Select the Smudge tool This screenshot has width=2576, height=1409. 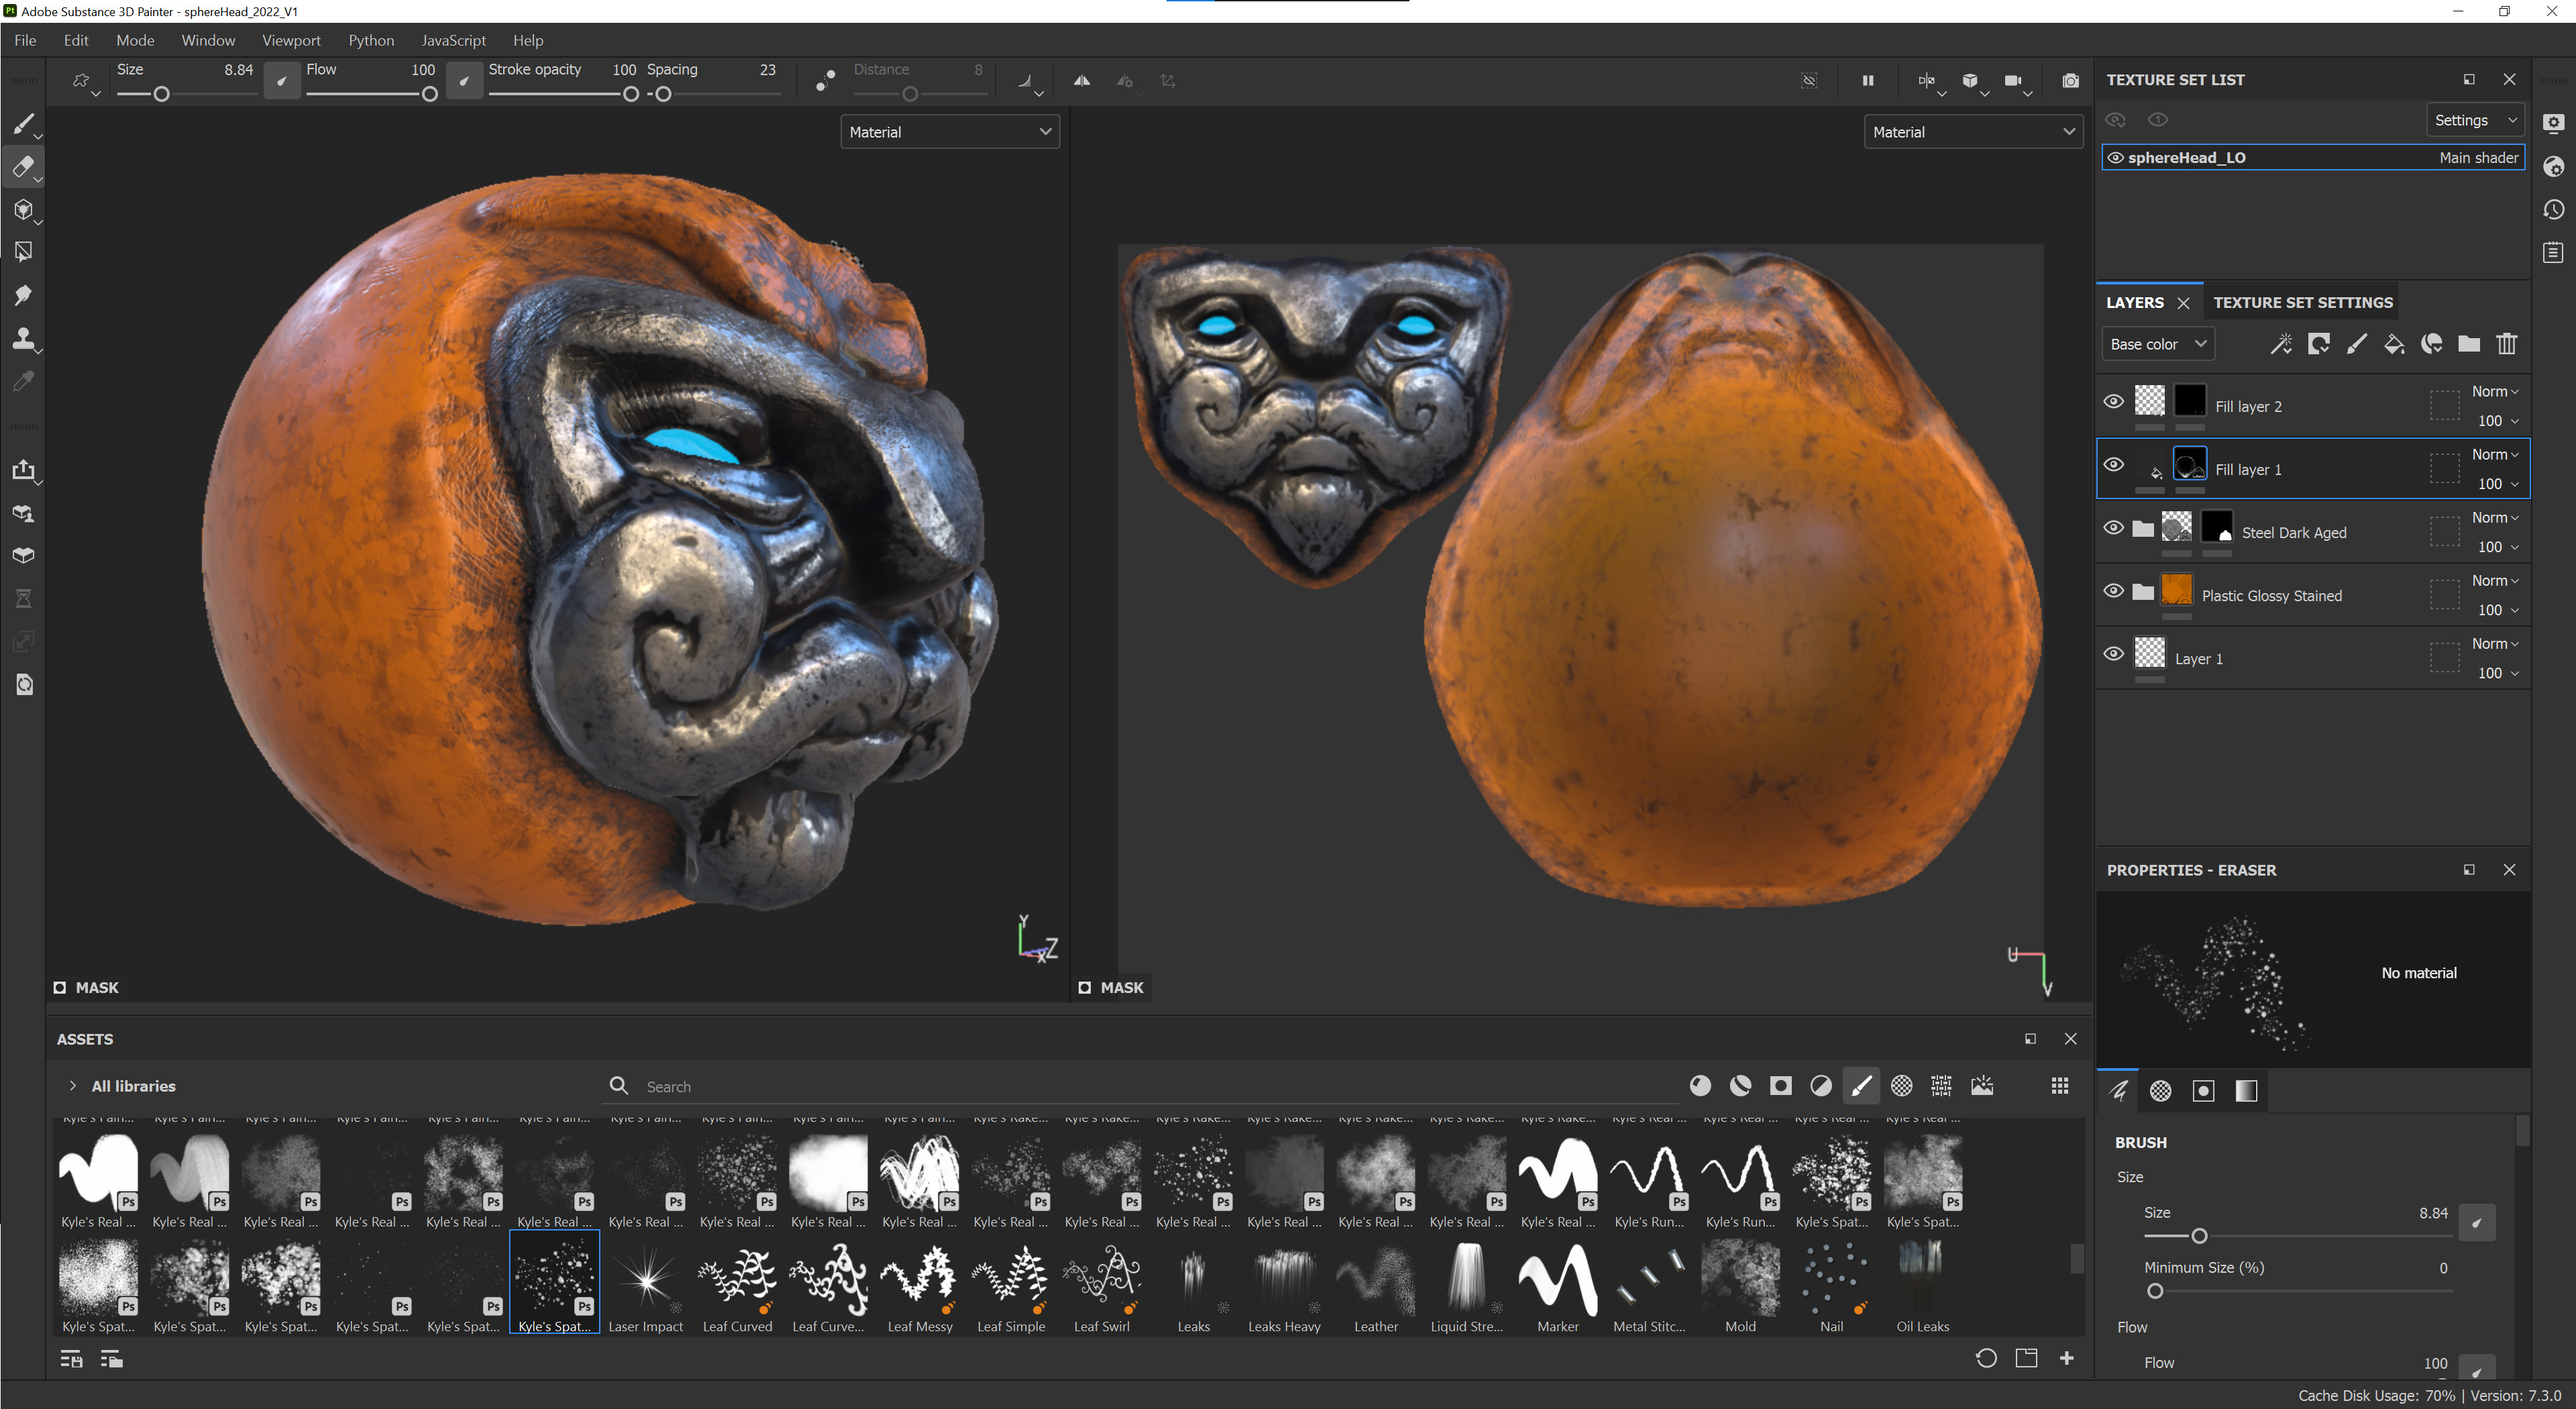pos(22,295)
